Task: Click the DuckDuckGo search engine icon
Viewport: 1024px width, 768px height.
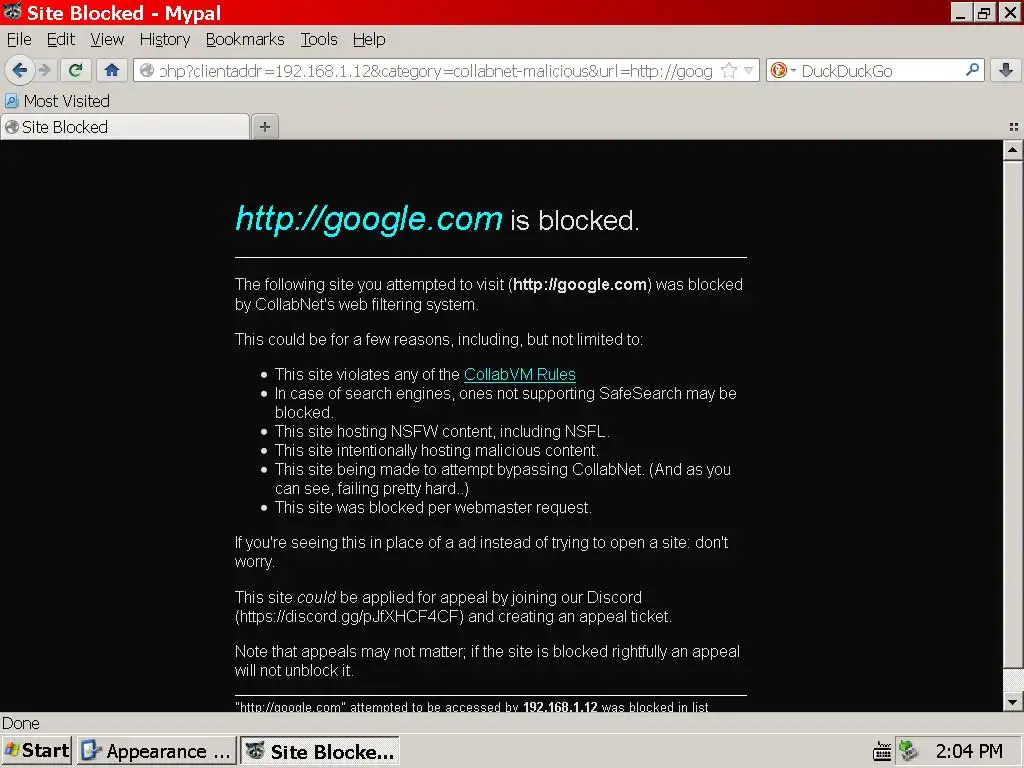Action: (778, 71)
